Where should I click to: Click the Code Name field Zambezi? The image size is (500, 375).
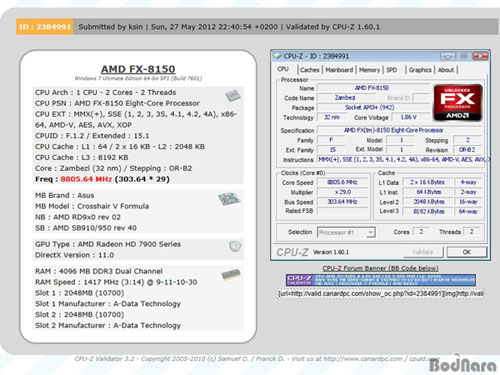(x=346, y=98)
